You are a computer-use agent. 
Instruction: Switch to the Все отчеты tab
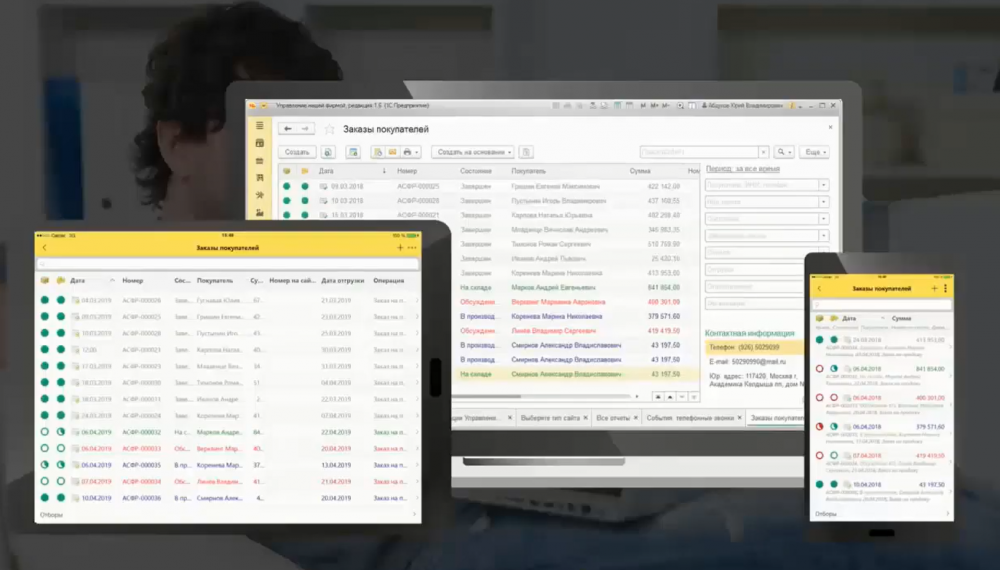pos(614,418)
